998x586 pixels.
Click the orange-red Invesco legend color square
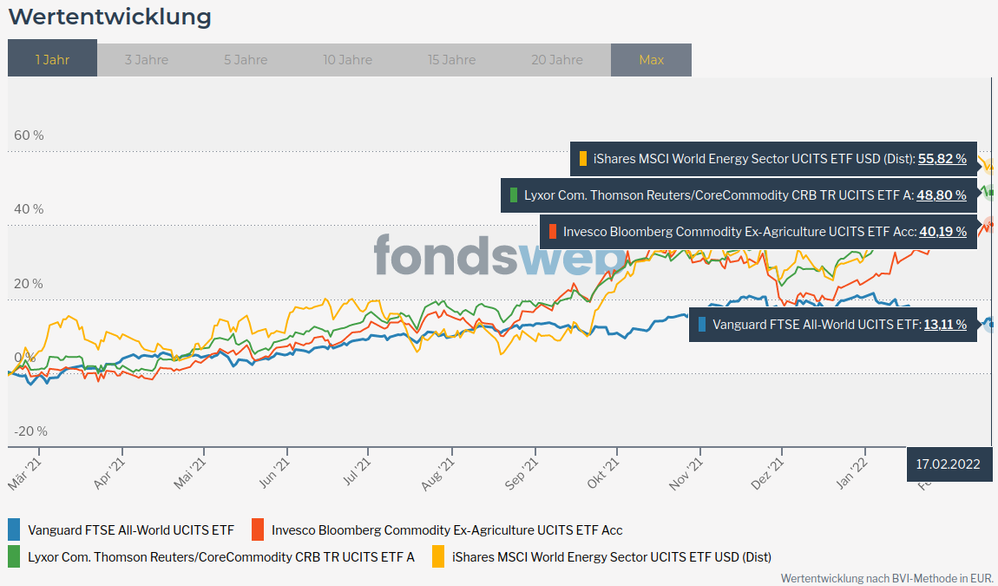pos(258,530)
